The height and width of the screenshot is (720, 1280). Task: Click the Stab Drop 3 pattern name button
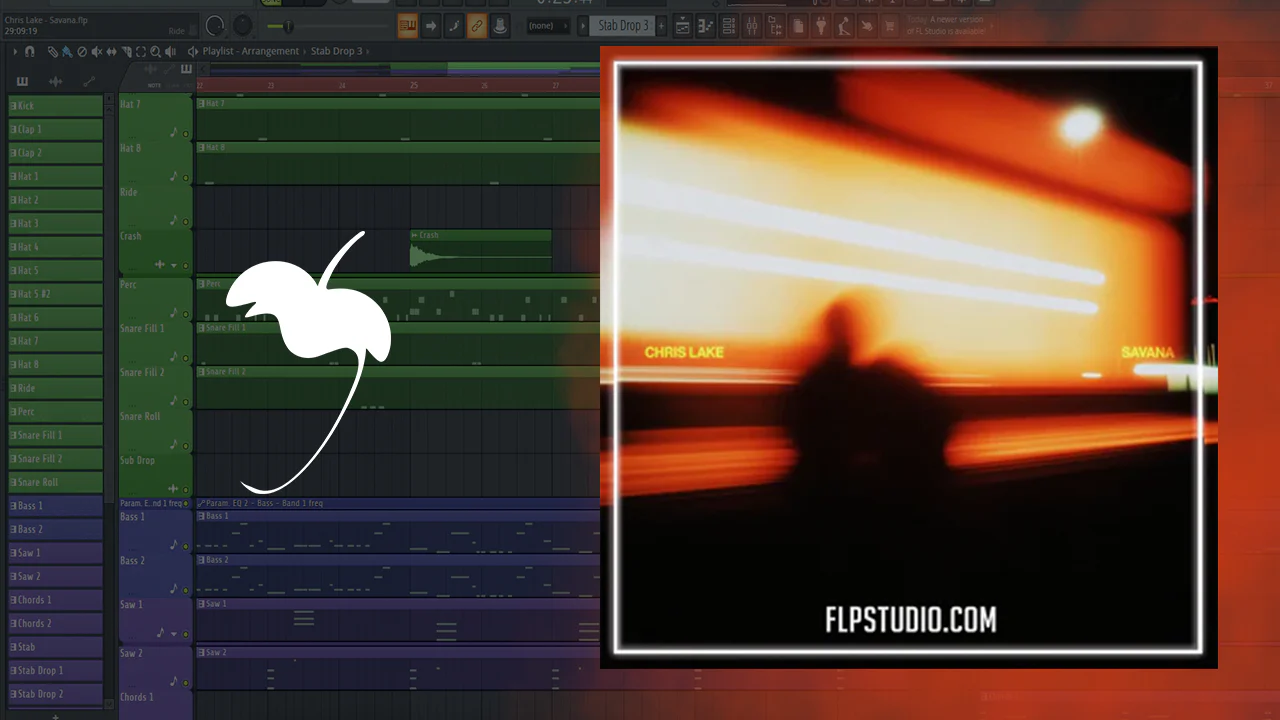click(621, 26)
